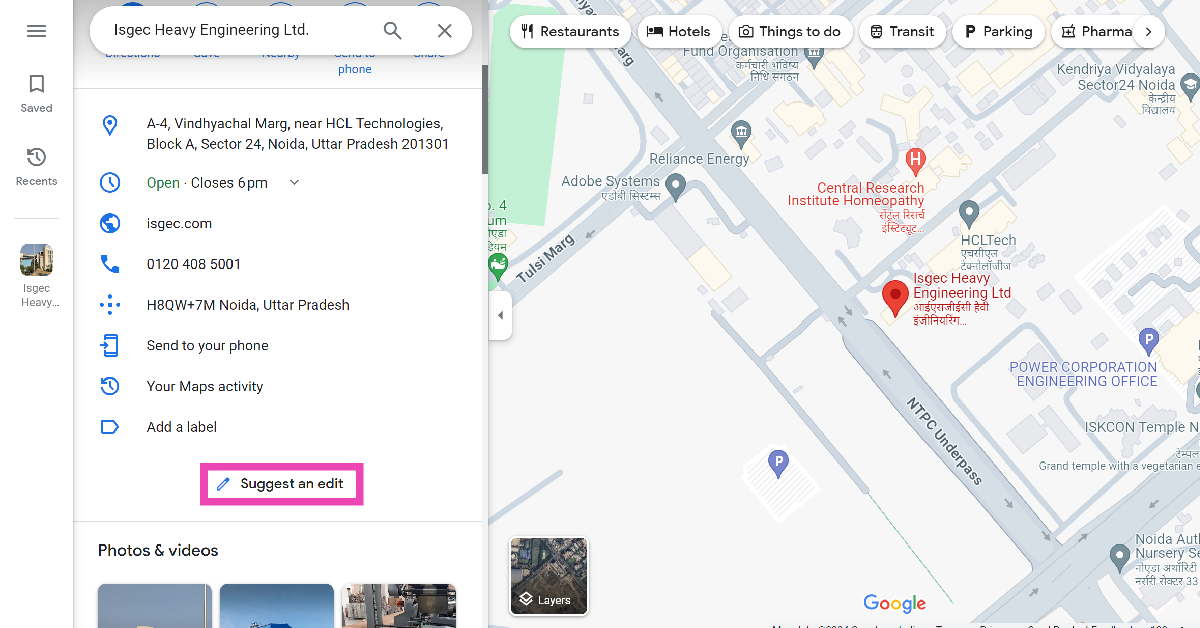Open the third photo thumbnail

click(399, 606)
